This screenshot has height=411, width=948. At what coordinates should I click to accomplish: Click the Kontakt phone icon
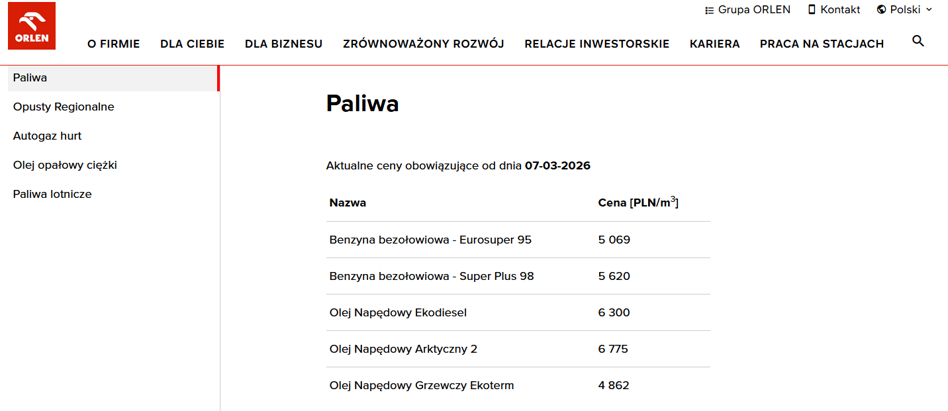(x=812, y=10)
